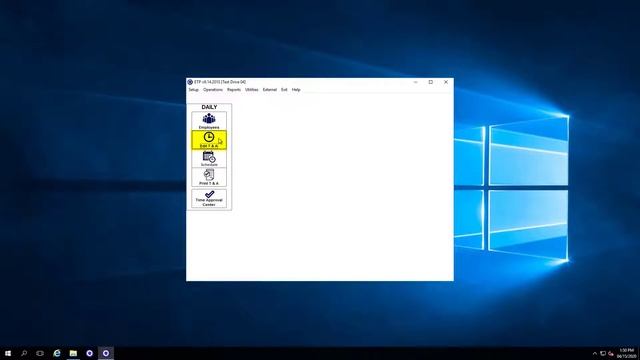Click the Exit menu item
This screenshot has height=360, width=640.
[284, 90]
